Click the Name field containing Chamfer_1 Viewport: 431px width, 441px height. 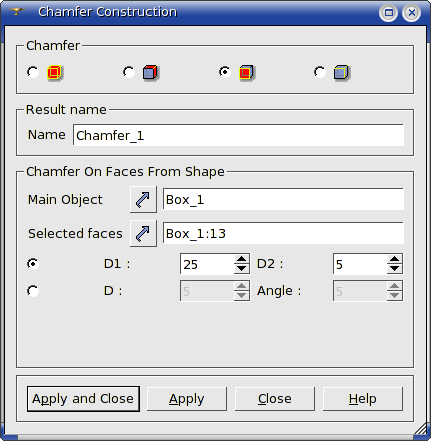[238, 135]
